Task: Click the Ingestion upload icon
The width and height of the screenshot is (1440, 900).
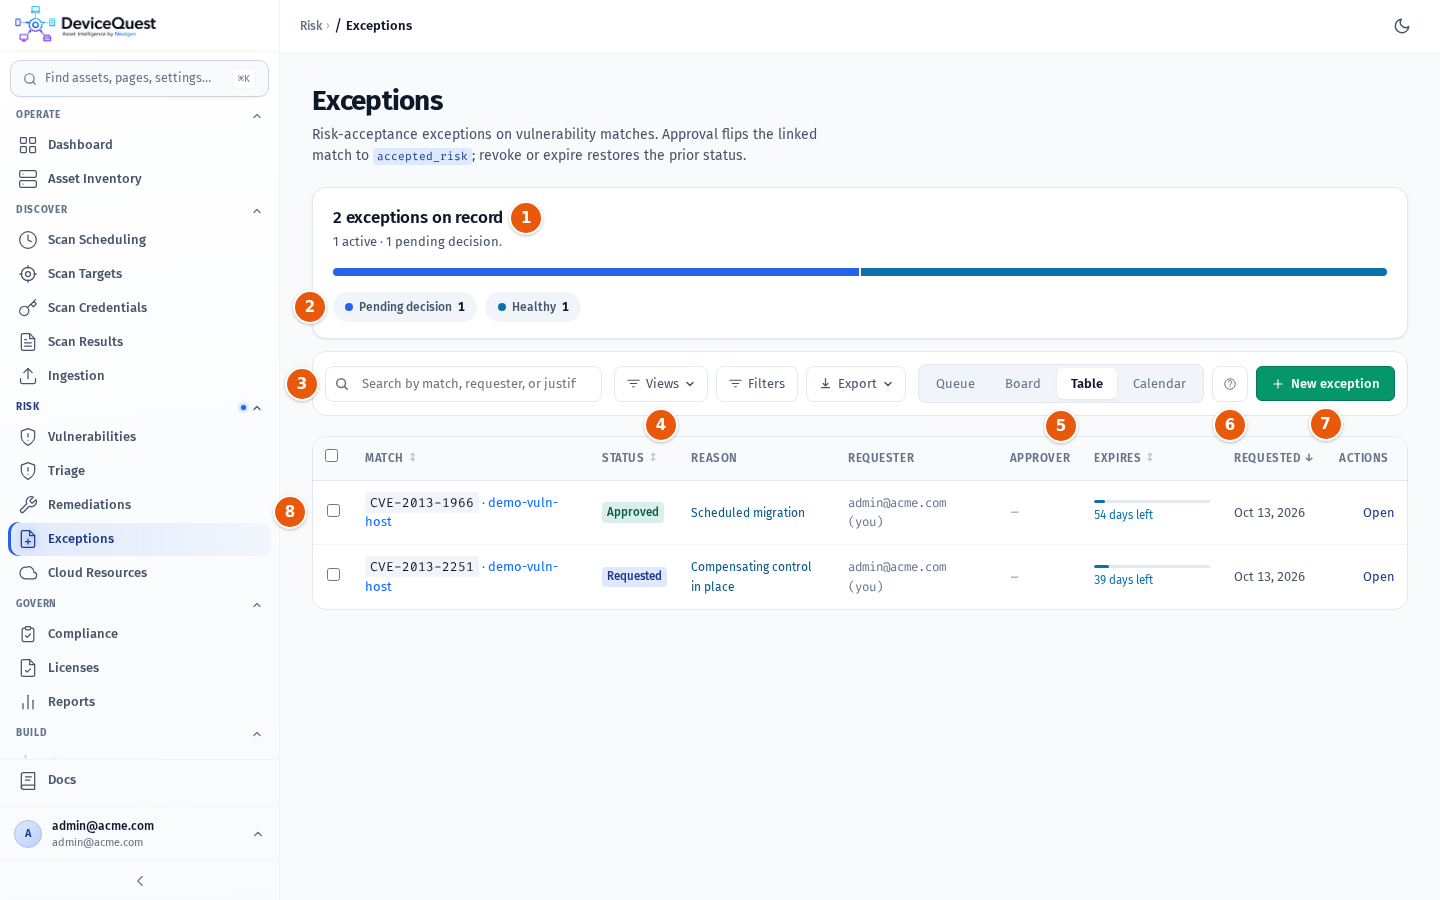Action: pyautogui.click(x=28, y=376)
